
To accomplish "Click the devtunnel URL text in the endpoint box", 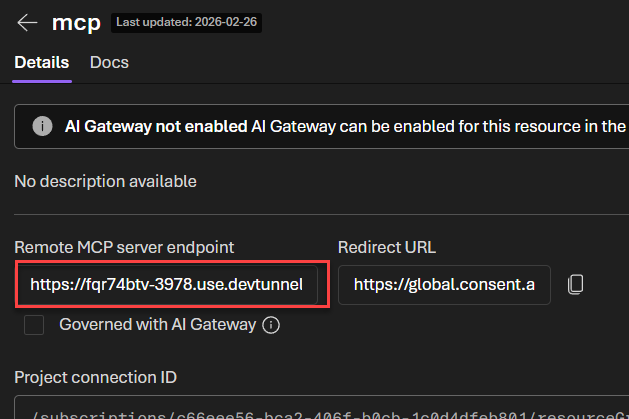I will click(x=173, y=284).
